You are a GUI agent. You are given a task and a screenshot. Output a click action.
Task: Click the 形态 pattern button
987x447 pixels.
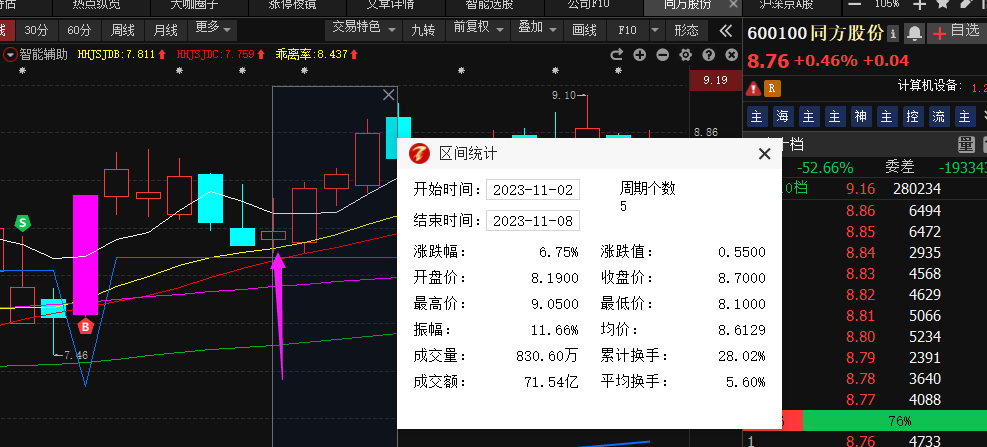(x=686, y=30)
